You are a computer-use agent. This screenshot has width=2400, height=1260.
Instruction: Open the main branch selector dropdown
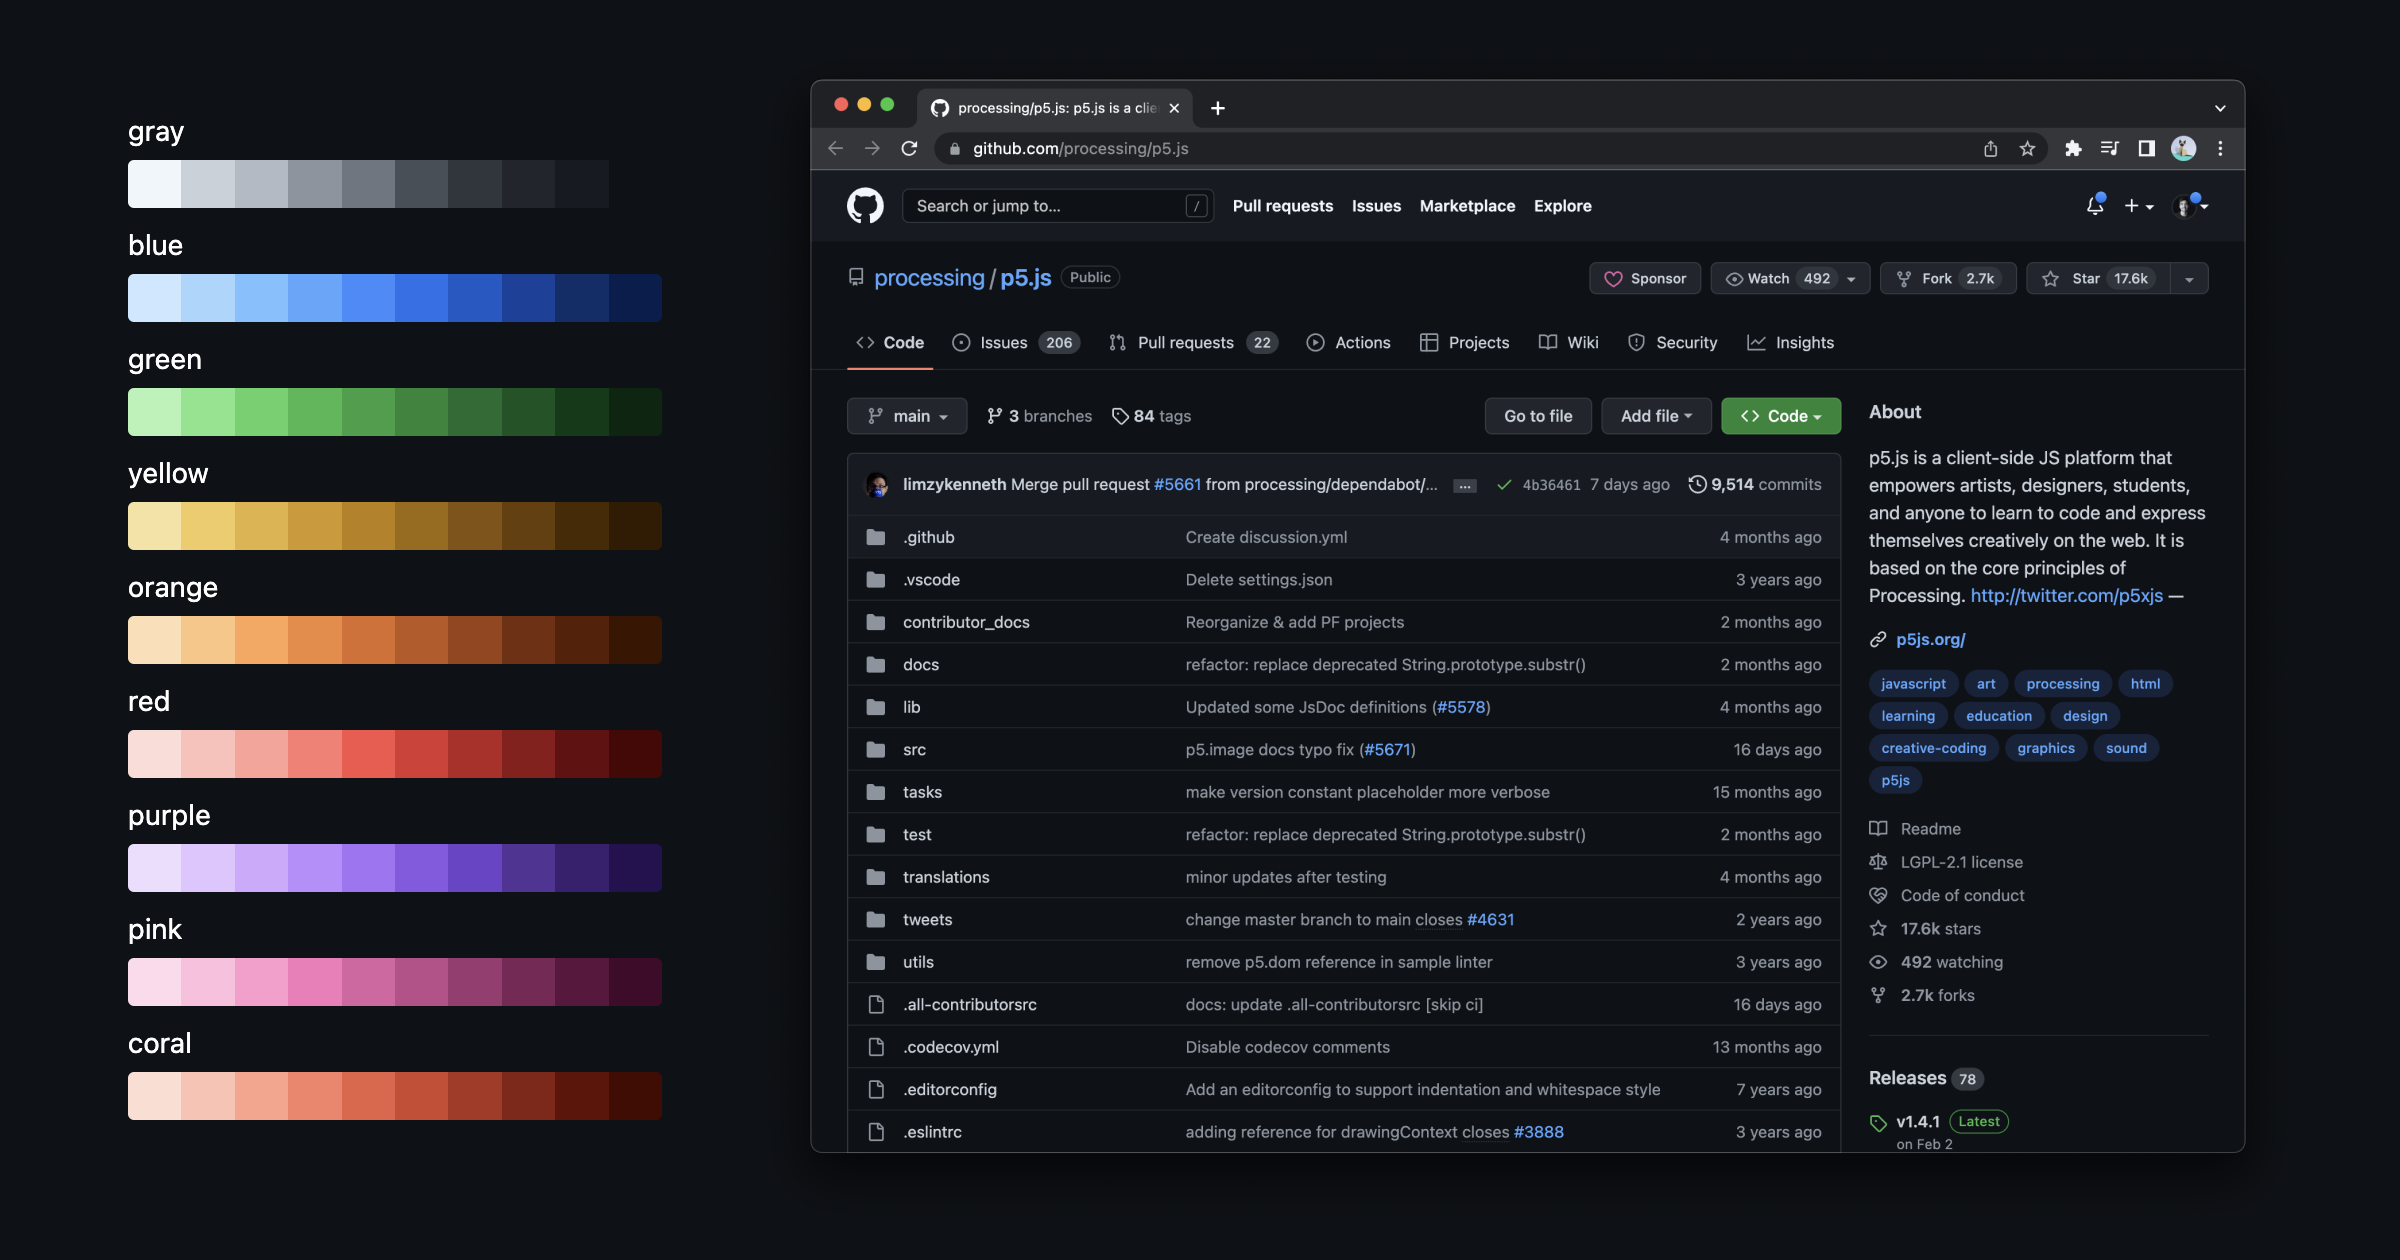click(x=907, y=416)
